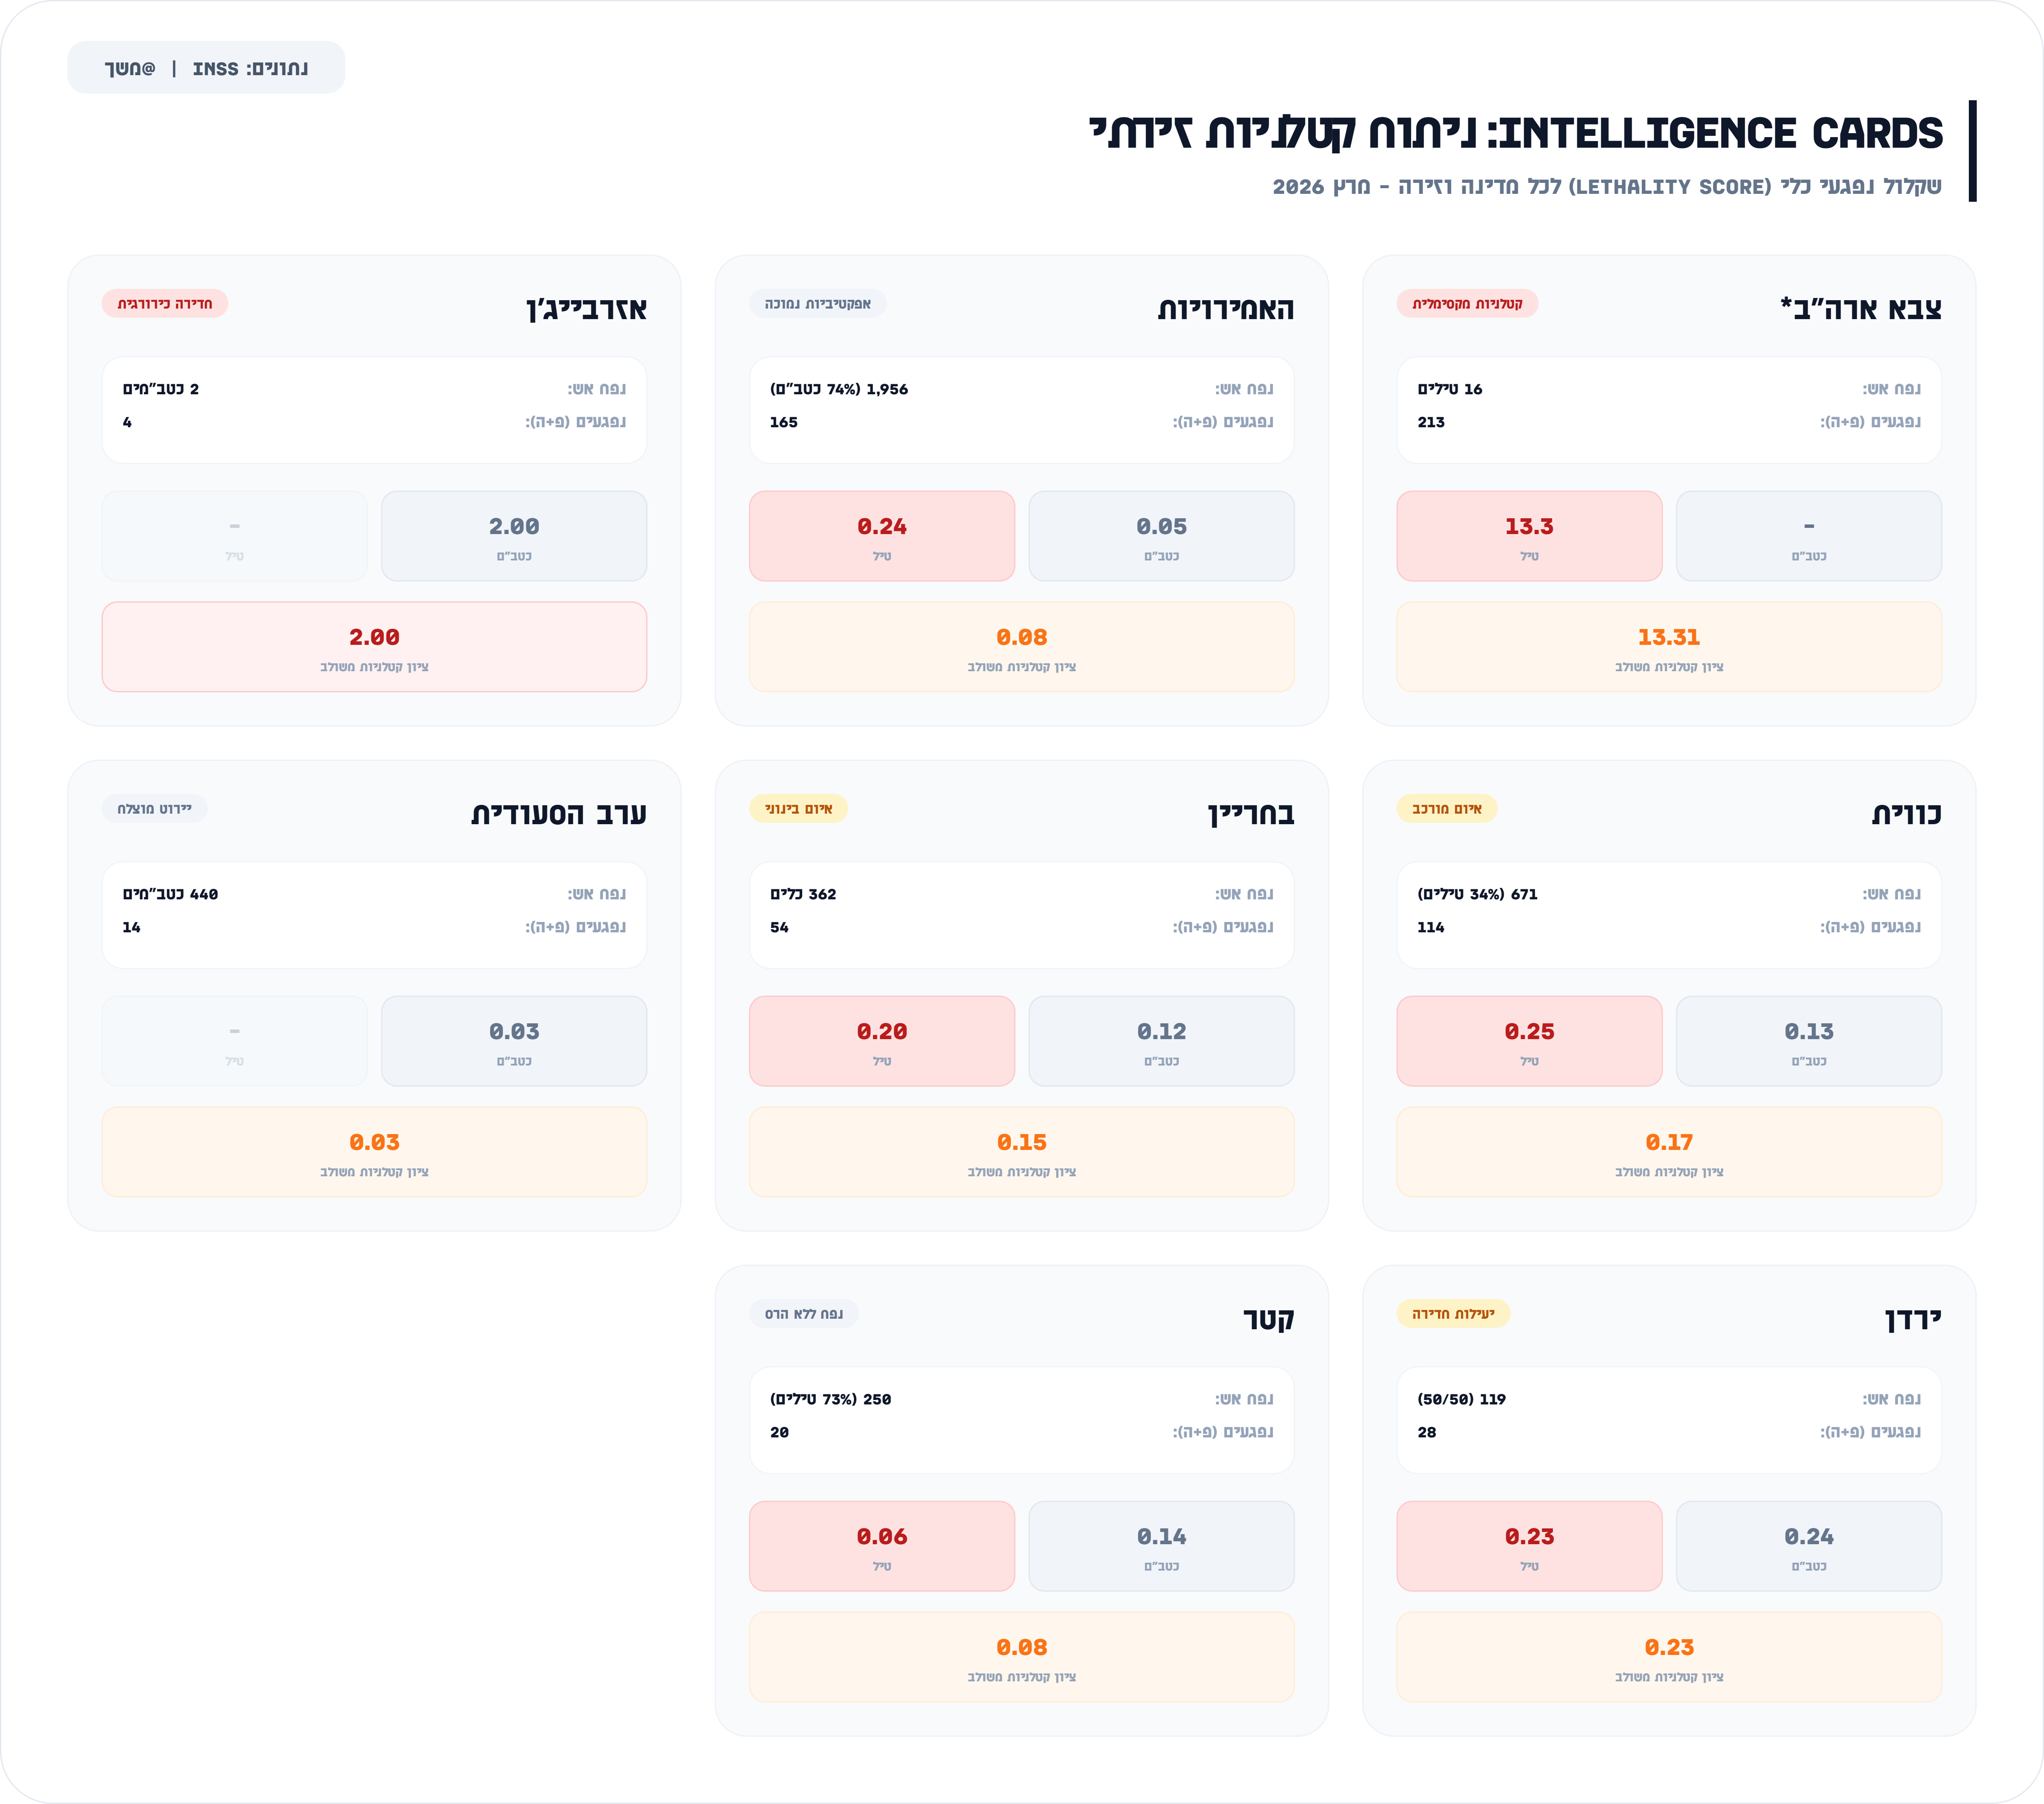This screenshot has height=1804, width=2044.
Task: Click the 0.05 UAV score box
Action: [1161, 536]
